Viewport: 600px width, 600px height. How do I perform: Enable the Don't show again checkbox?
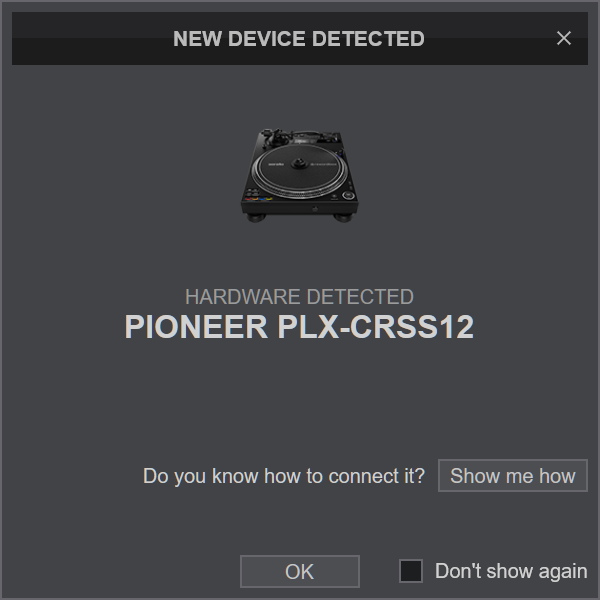(411, 571)
